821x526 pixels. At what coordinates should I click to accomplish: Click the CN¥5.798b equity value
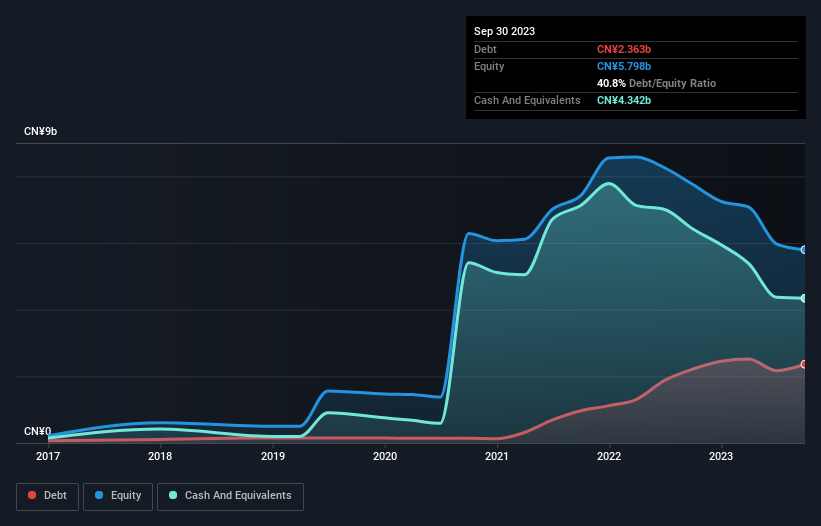click(624, 66)
